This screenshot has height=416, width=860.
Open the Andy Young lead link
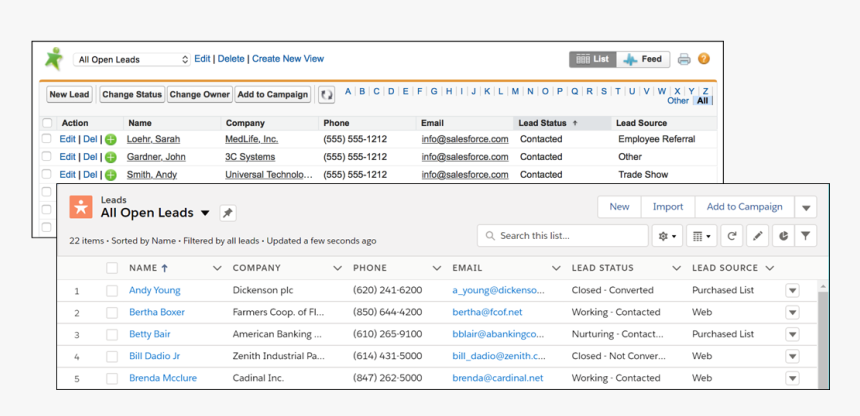pos(155,290)
